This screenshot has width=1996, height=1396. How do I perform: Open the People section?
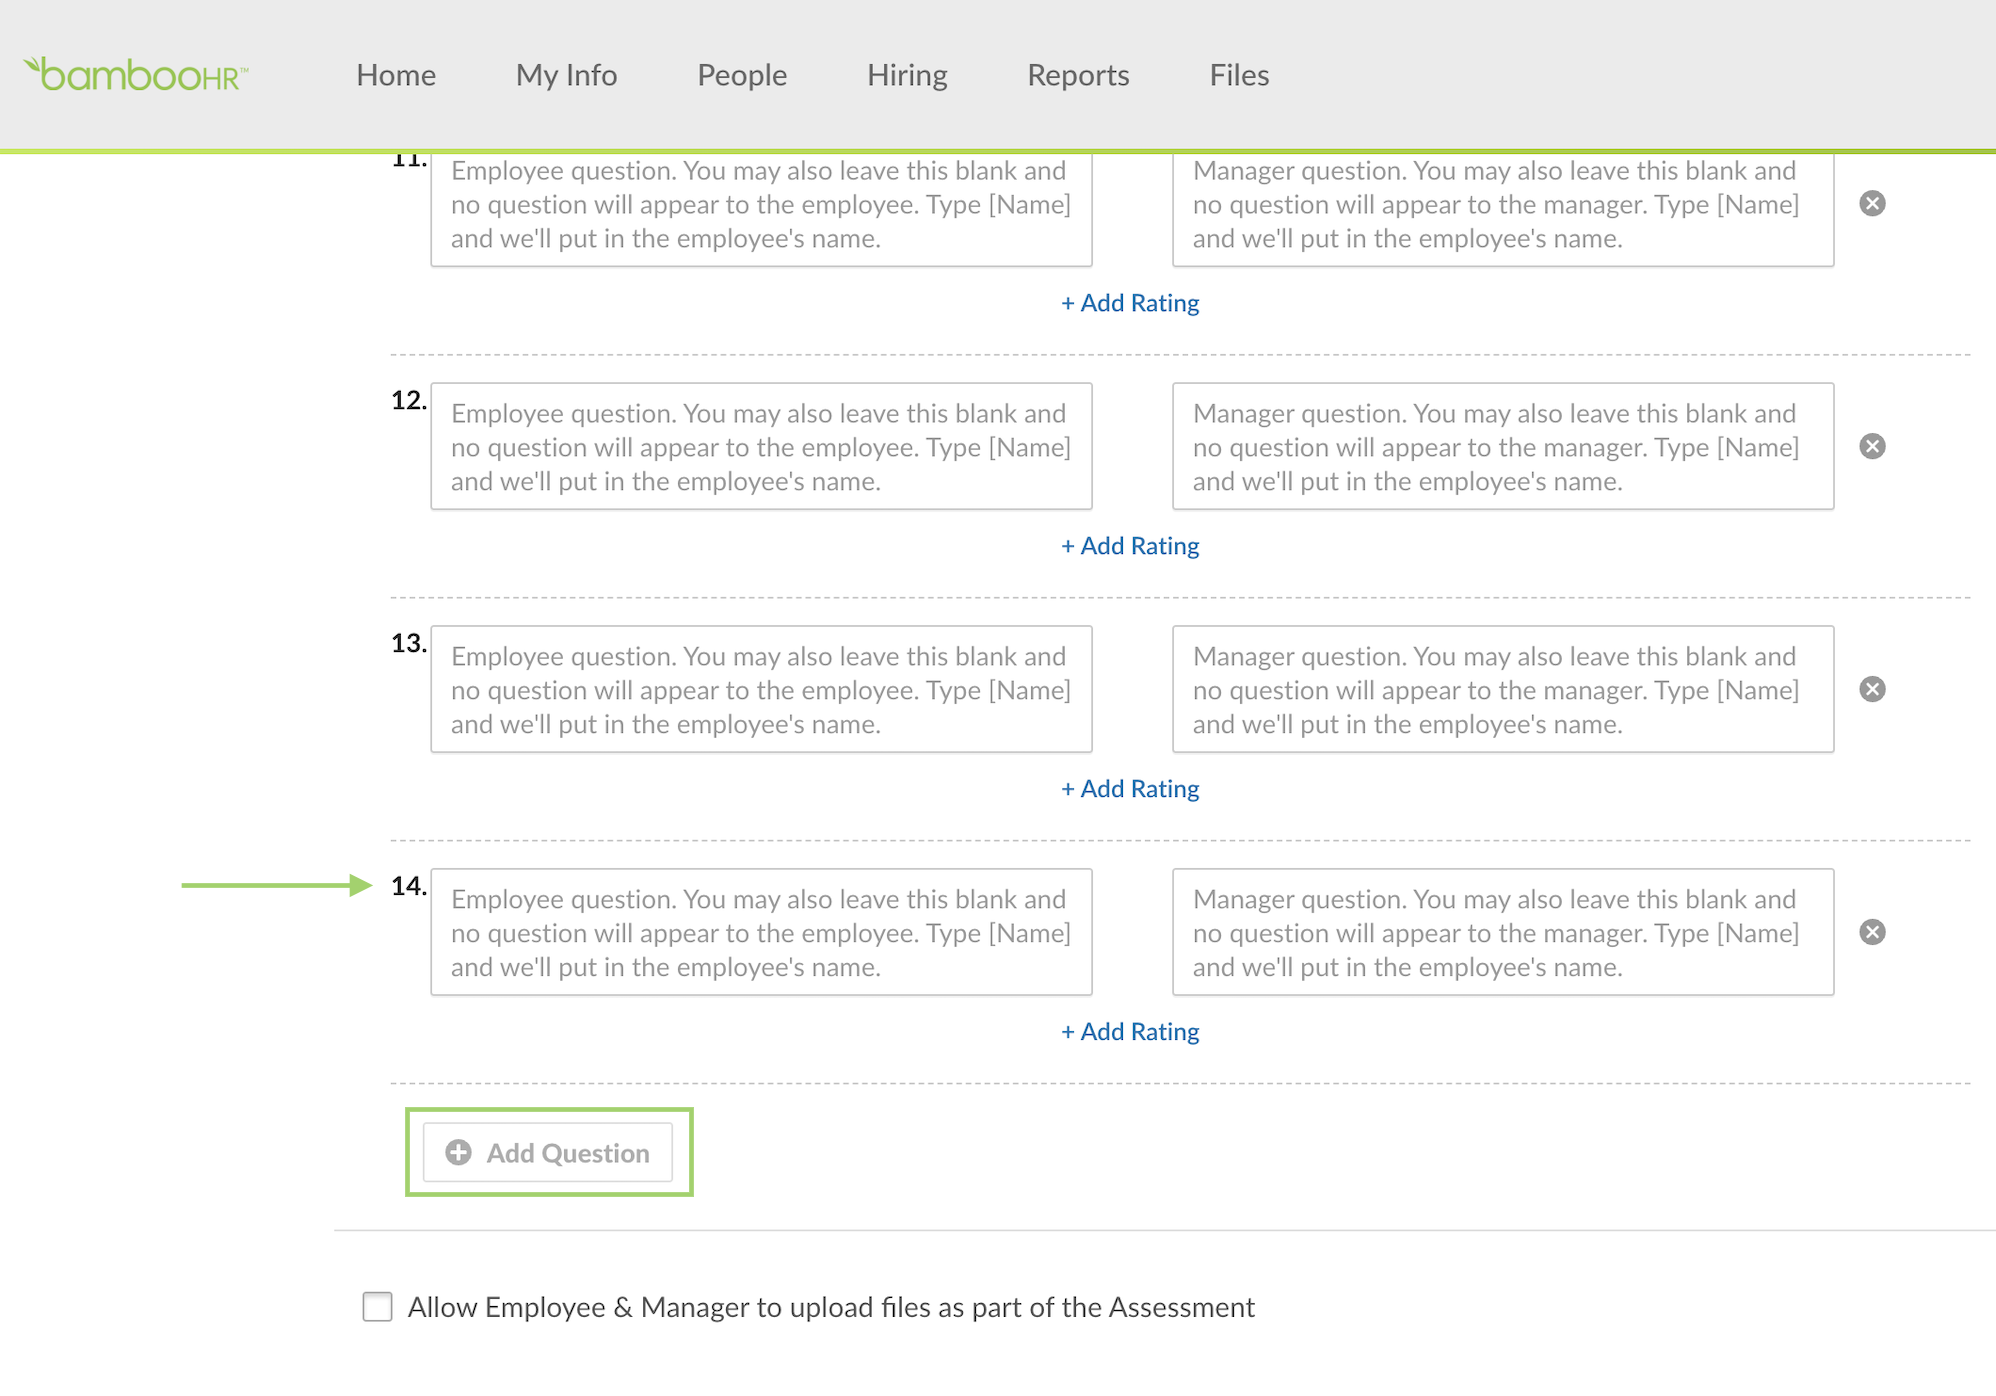point(742,75)
